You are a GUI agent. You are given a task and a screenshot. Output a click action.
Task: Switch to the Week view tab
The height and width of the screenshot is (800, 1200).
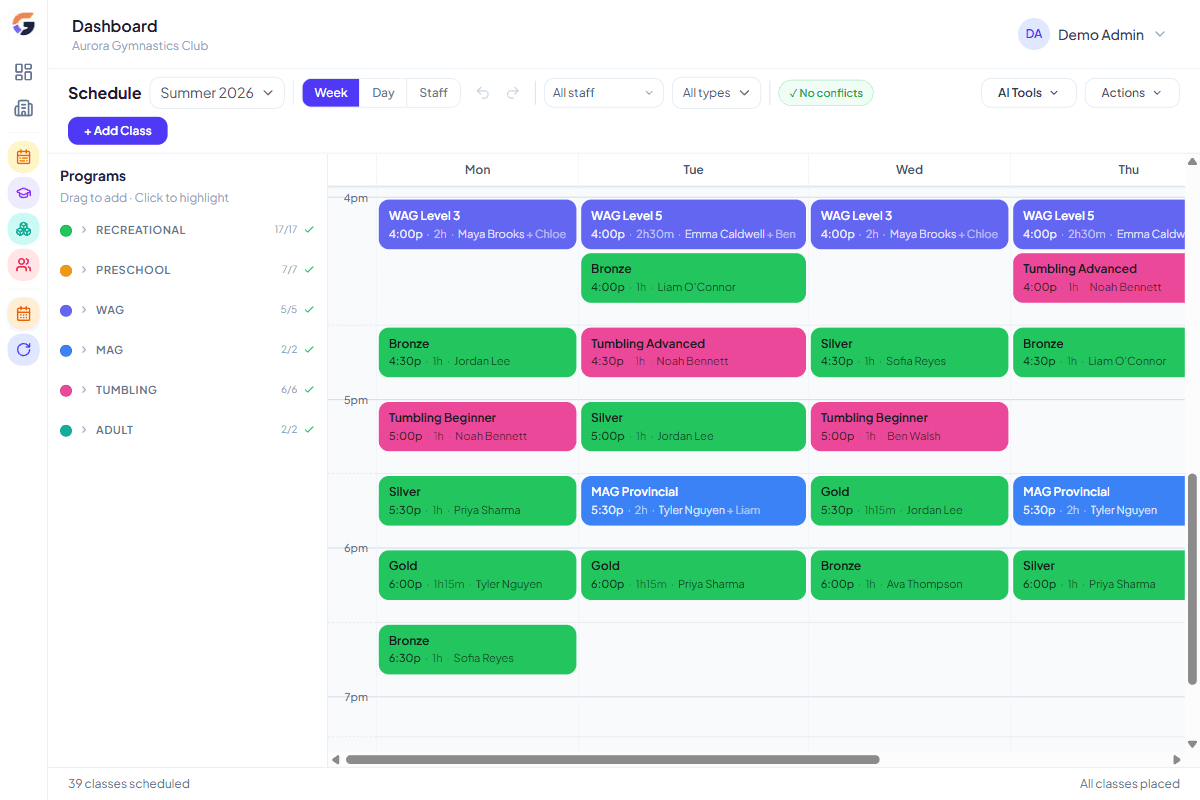pos(331,93)
